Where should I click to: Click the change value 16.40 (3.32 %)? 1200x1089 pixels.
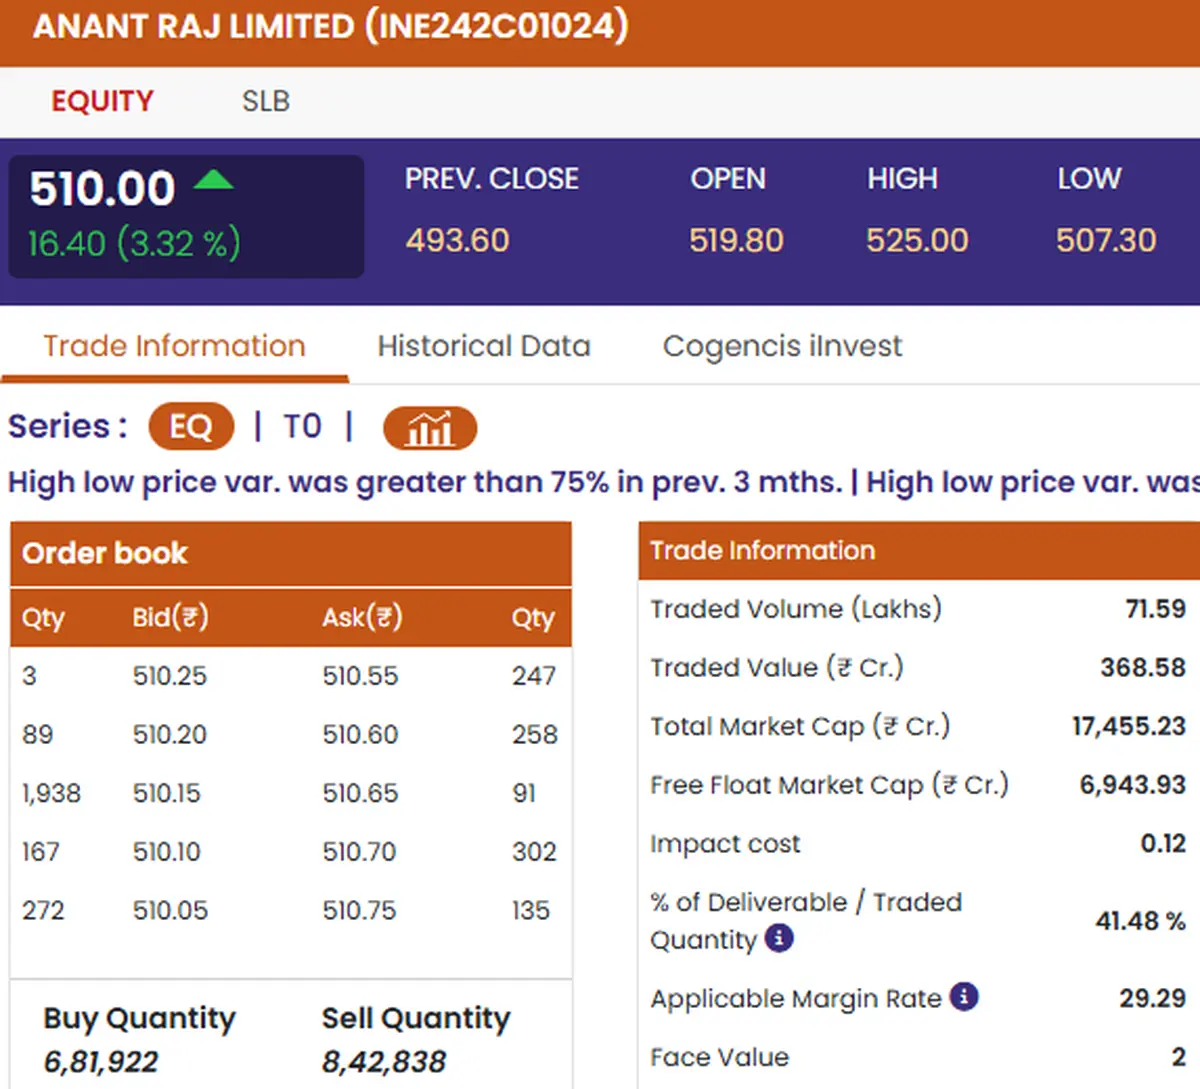point(134,243)
